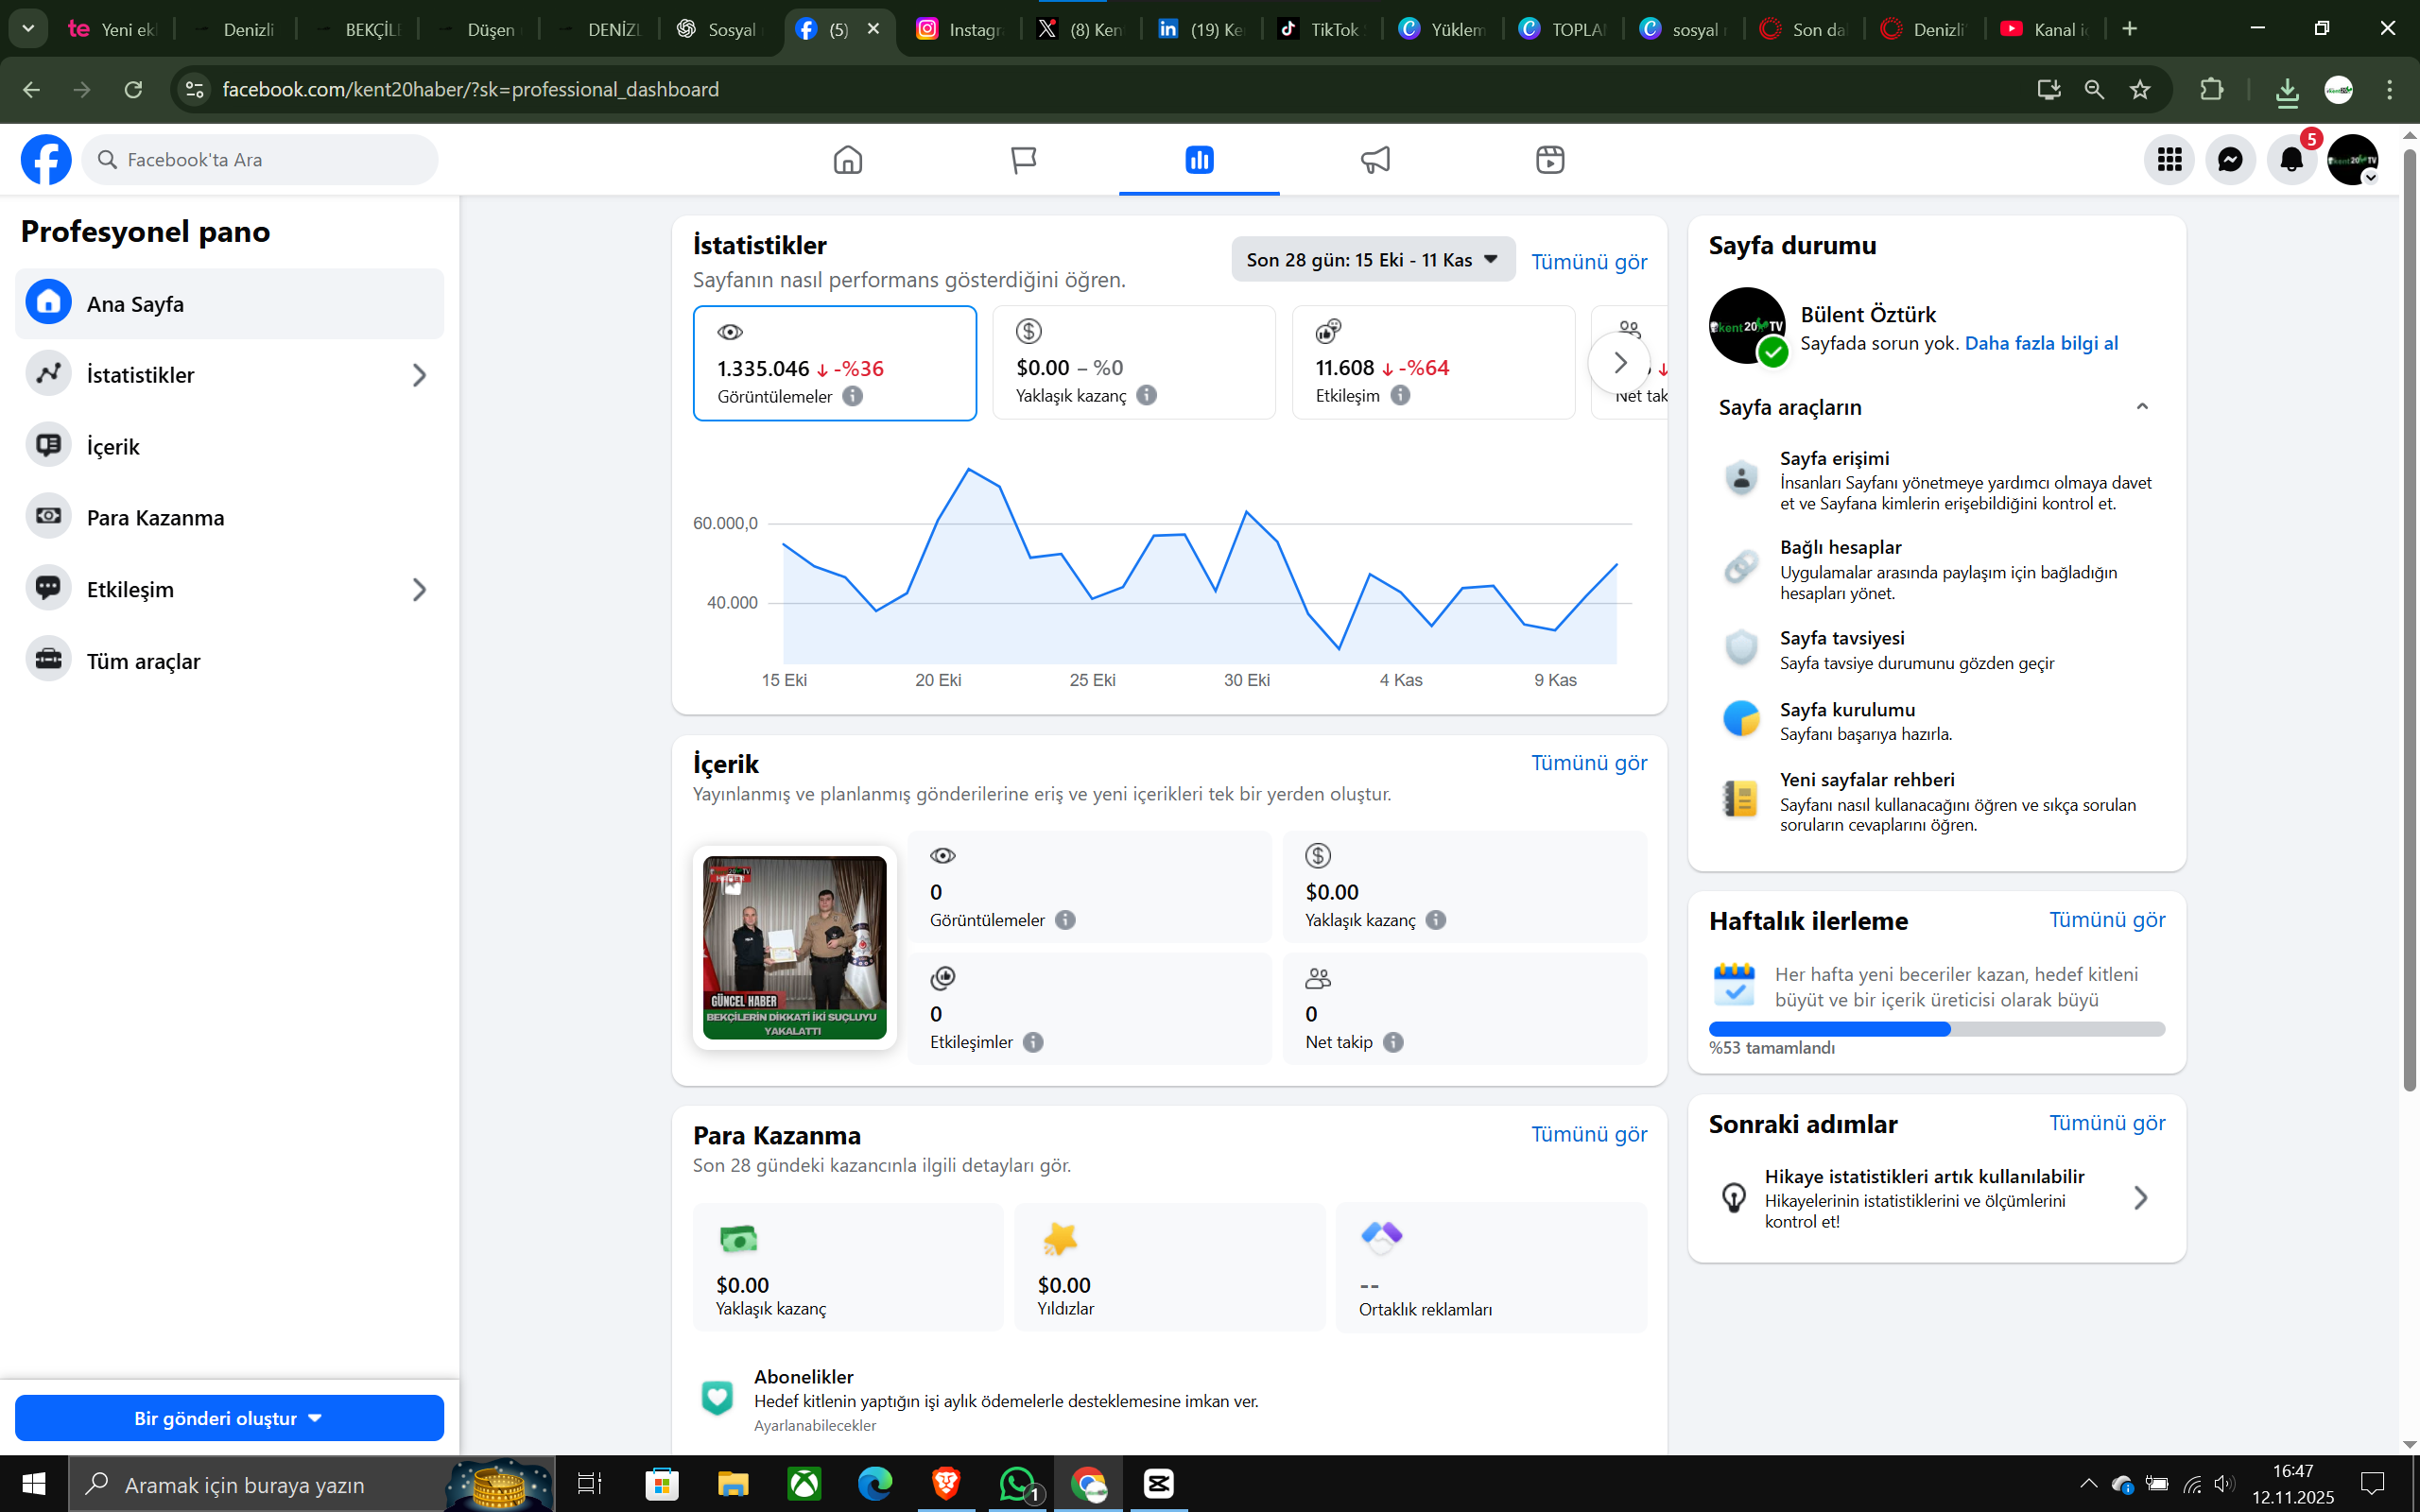Viewport: 2420px width, 1512px height.
Task: Open İçerik in the left sidebar
Action: [x=113, y=446]
